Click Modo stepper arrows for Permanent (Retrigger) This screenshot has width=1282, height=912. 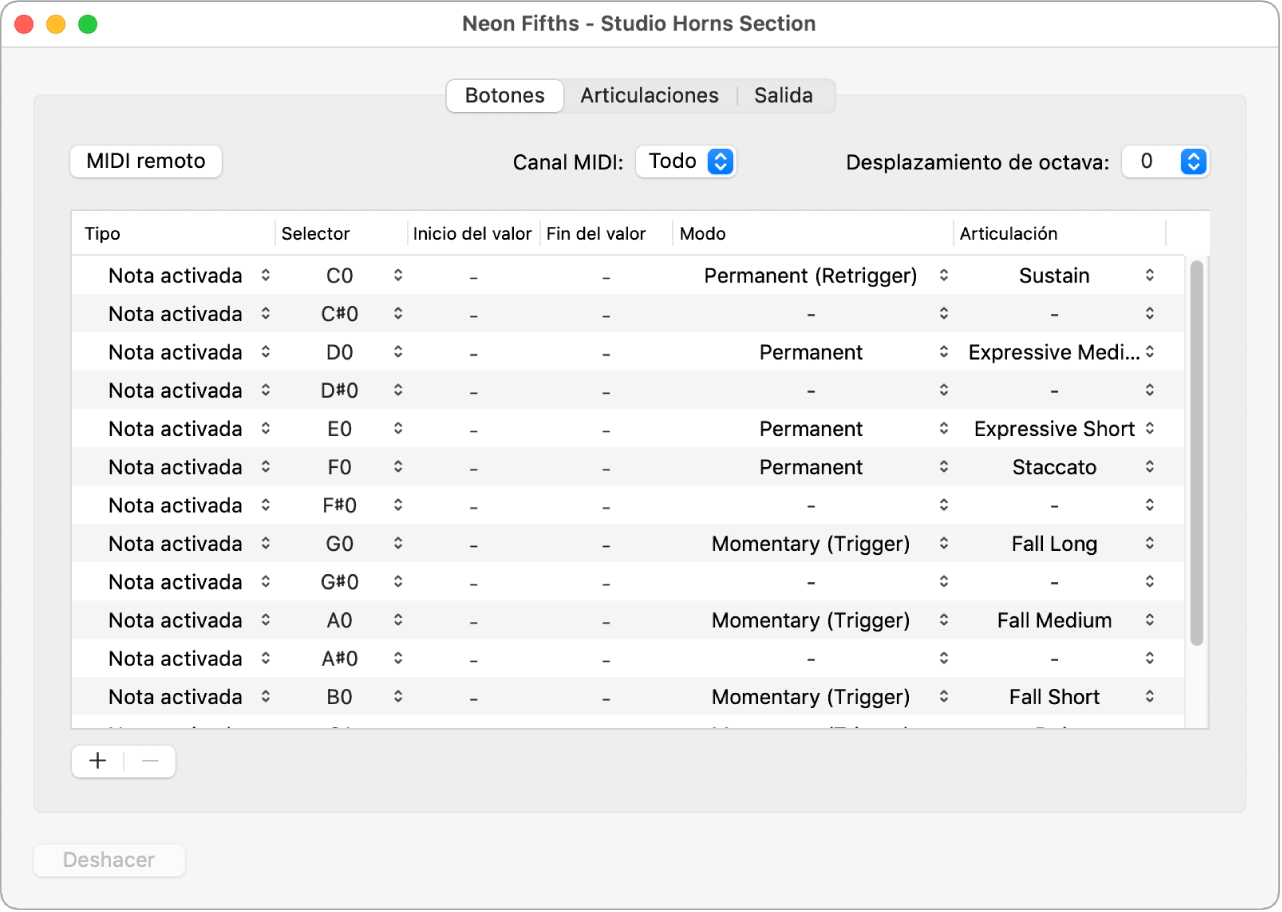[x=943, y=275]
